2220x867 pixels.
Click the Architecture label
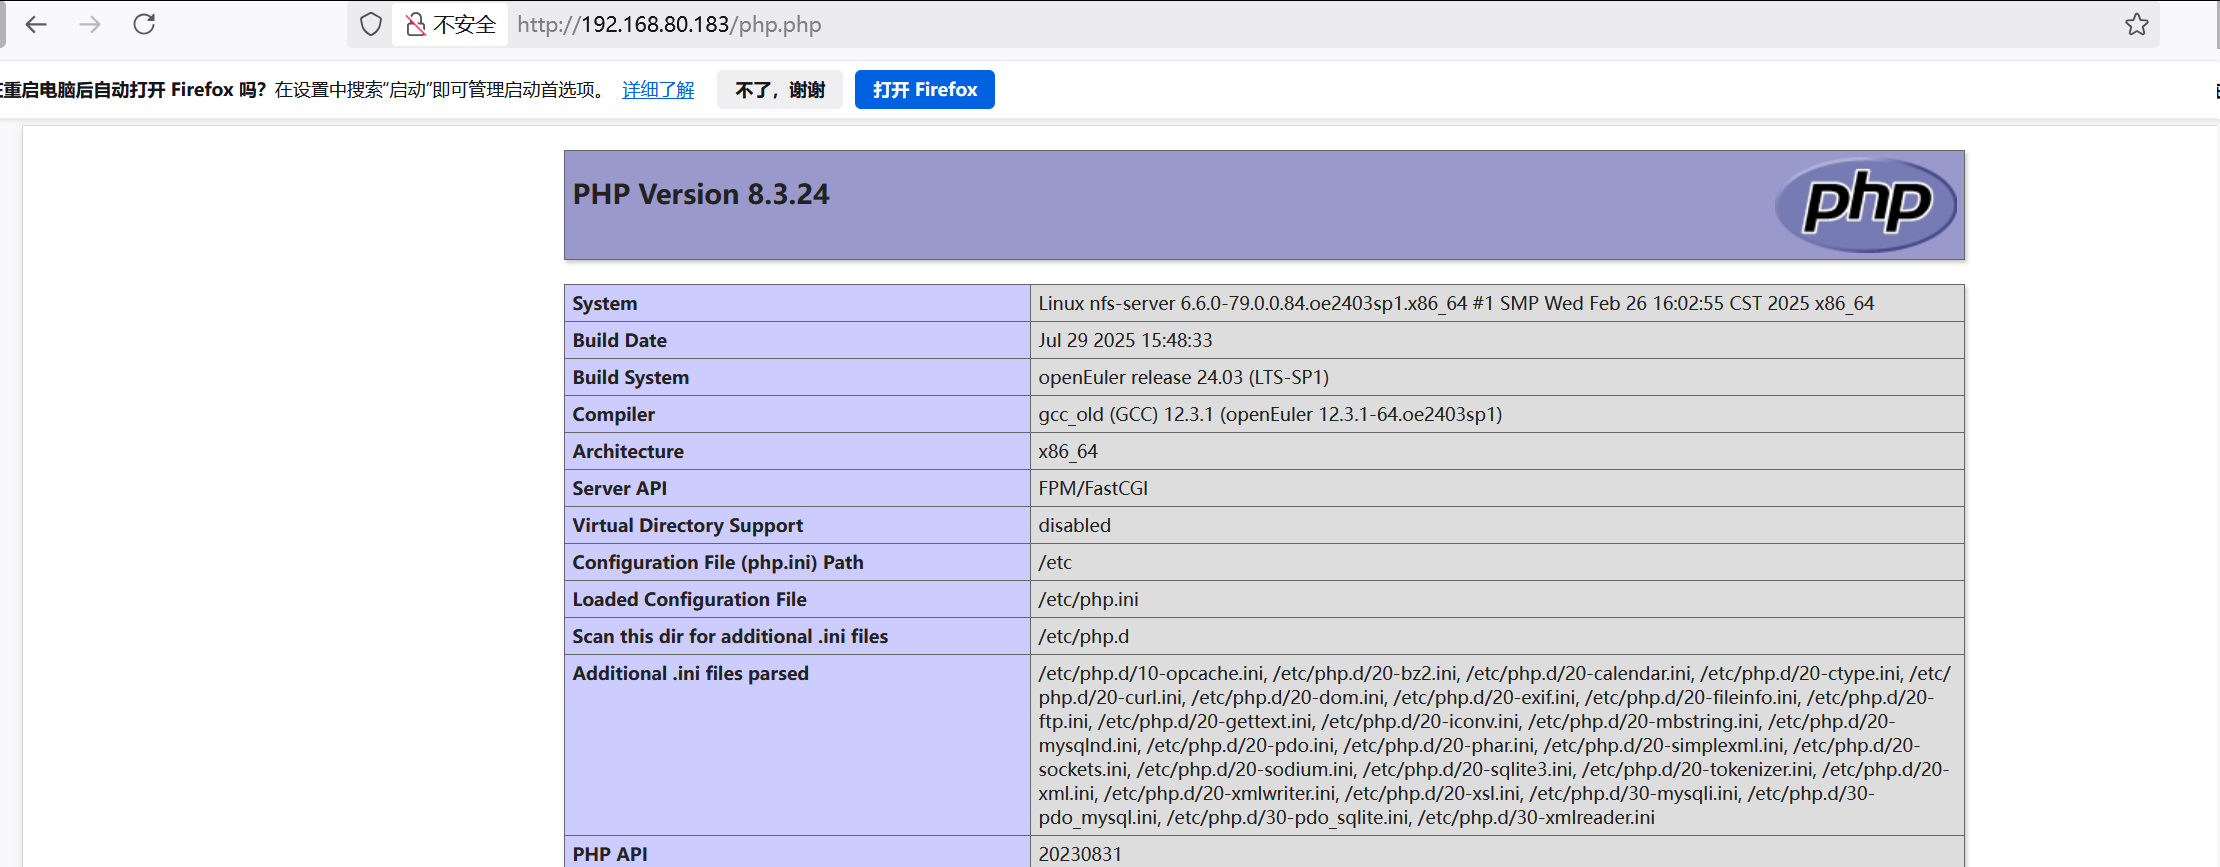click(x=628, y=451)
